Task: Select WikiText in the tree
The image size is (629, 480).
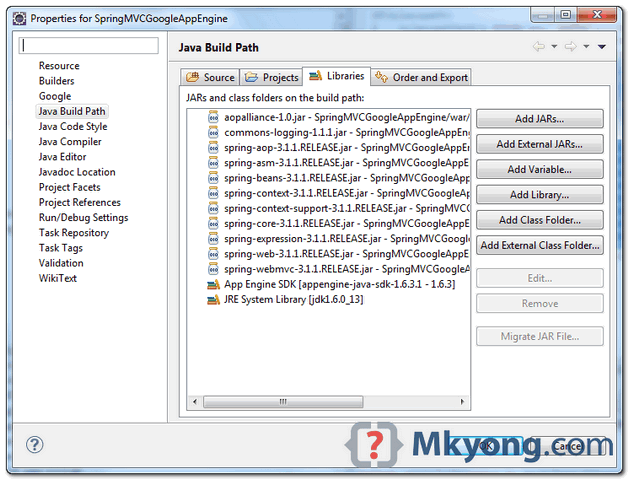Action: click(x=58, y=278)
